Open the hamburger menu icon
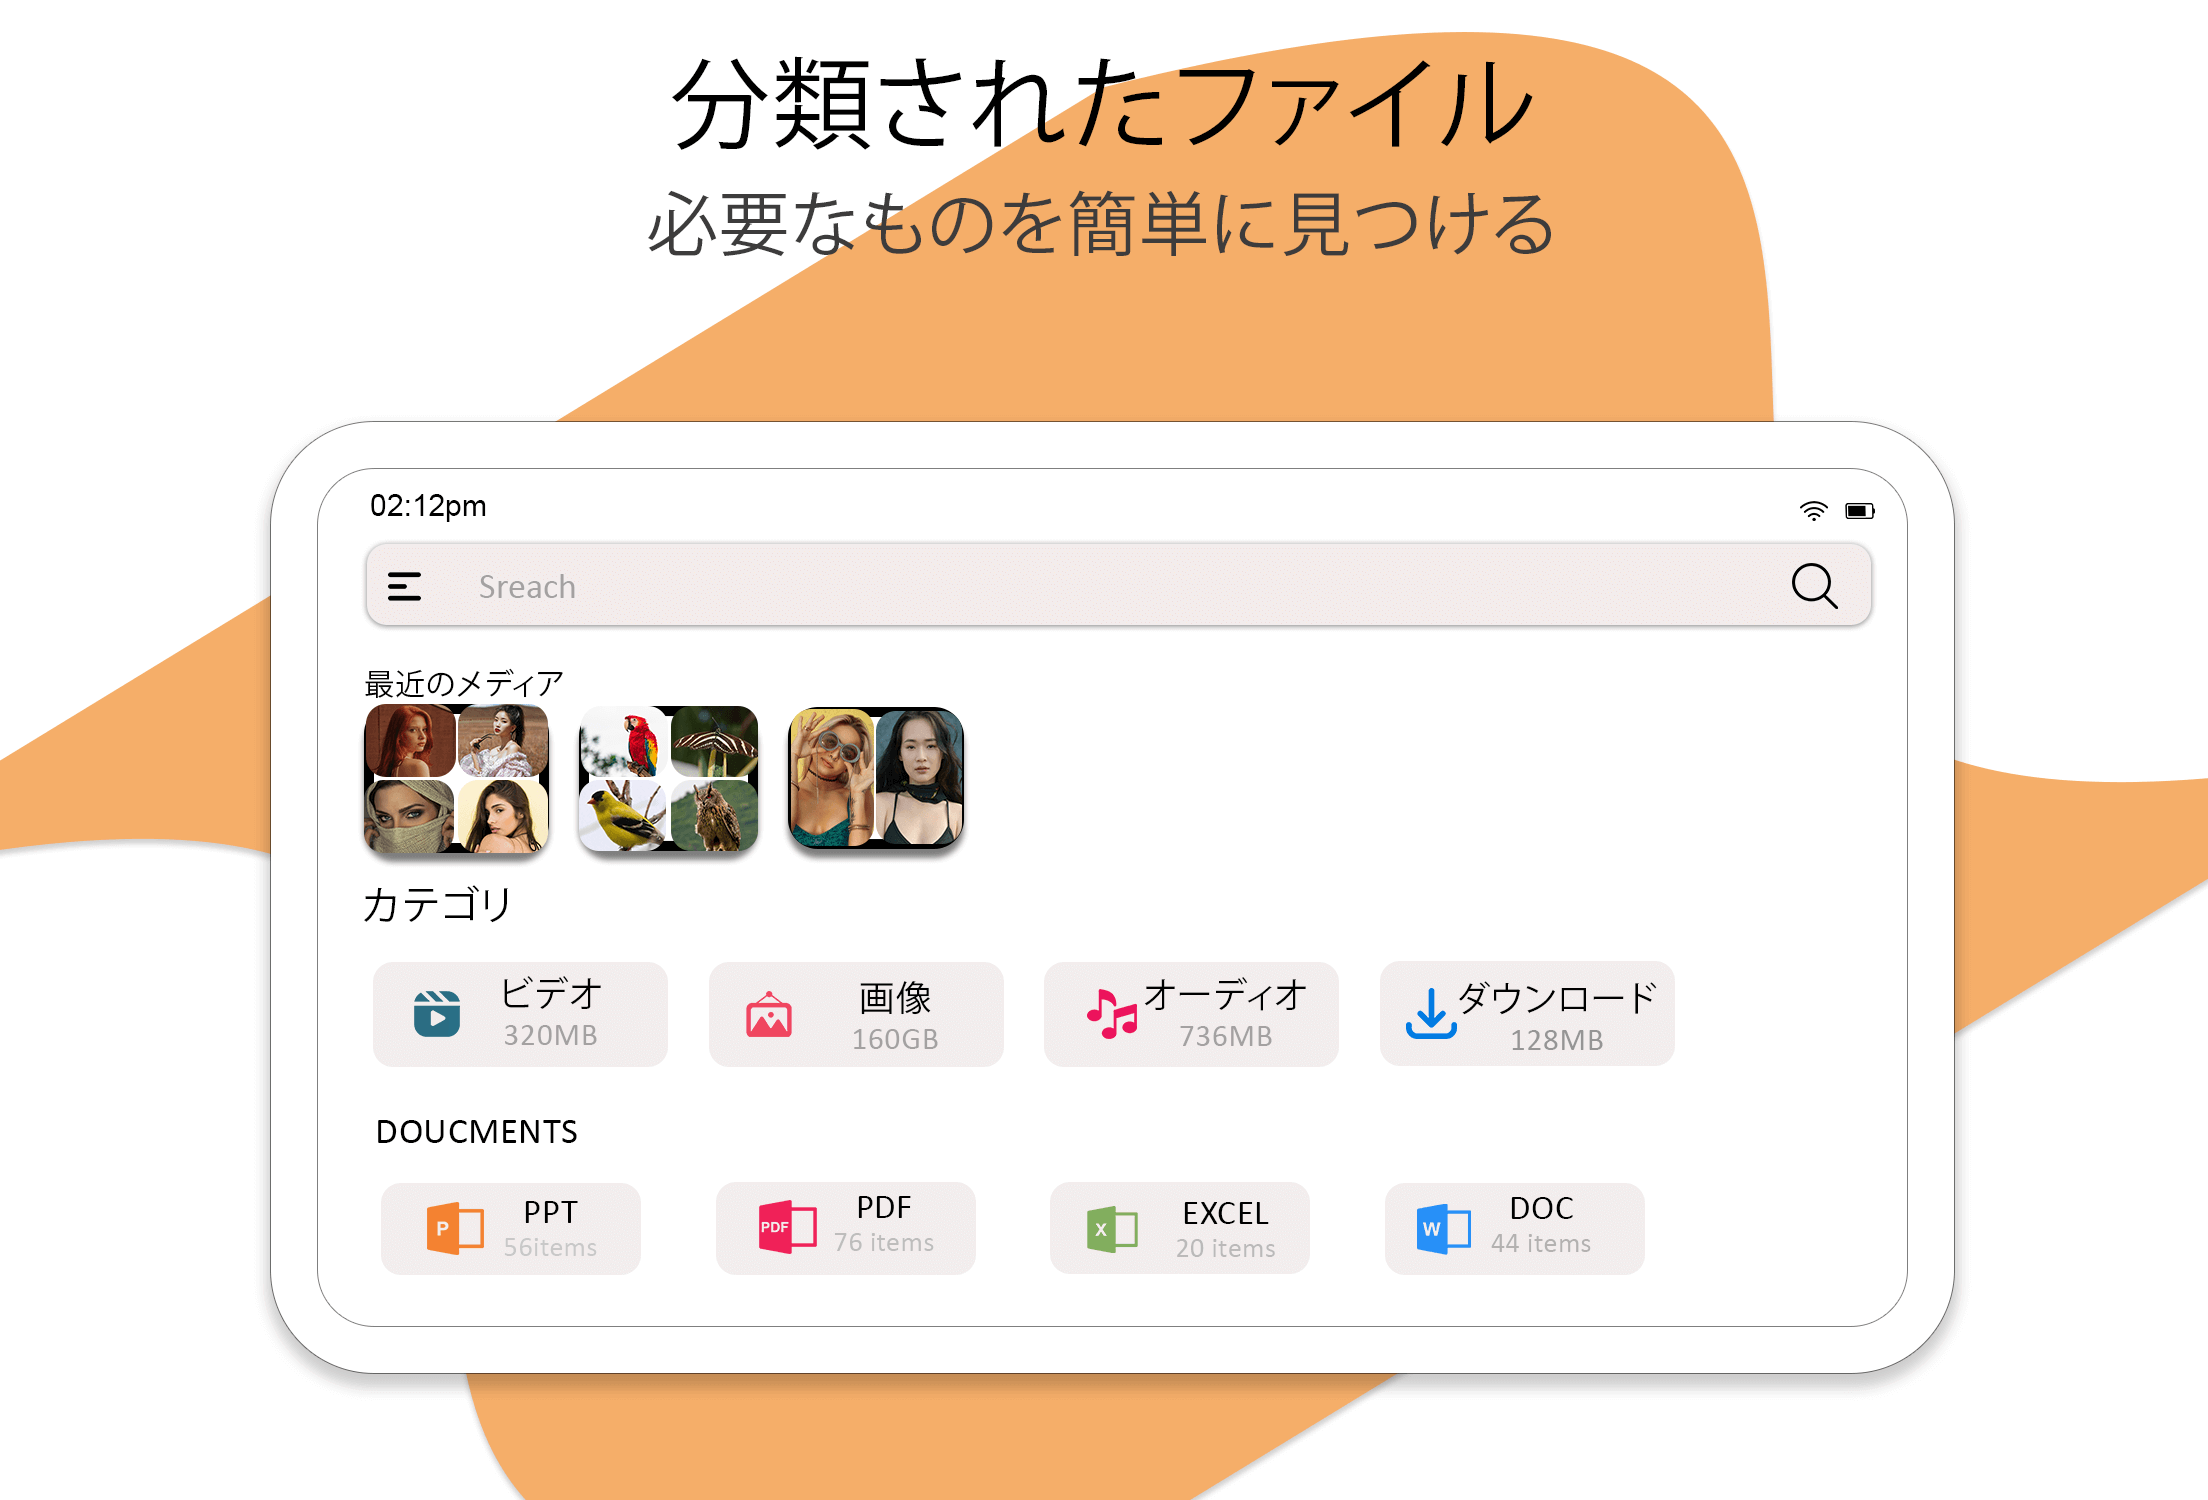This screenshot has height=1500, width=2208. click(x=404, y=586)
